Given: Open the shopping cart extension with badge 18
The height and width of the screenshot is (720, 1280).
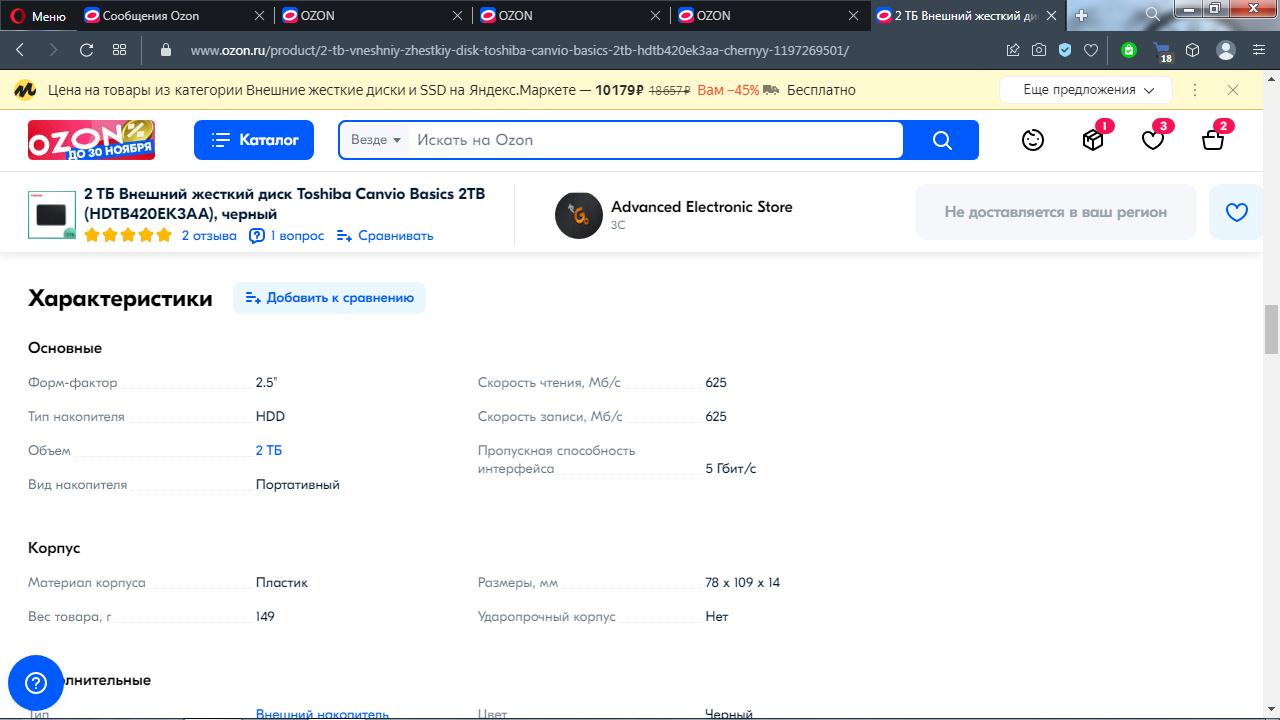Looking at the screenshot, I should tap(1162, 52).
